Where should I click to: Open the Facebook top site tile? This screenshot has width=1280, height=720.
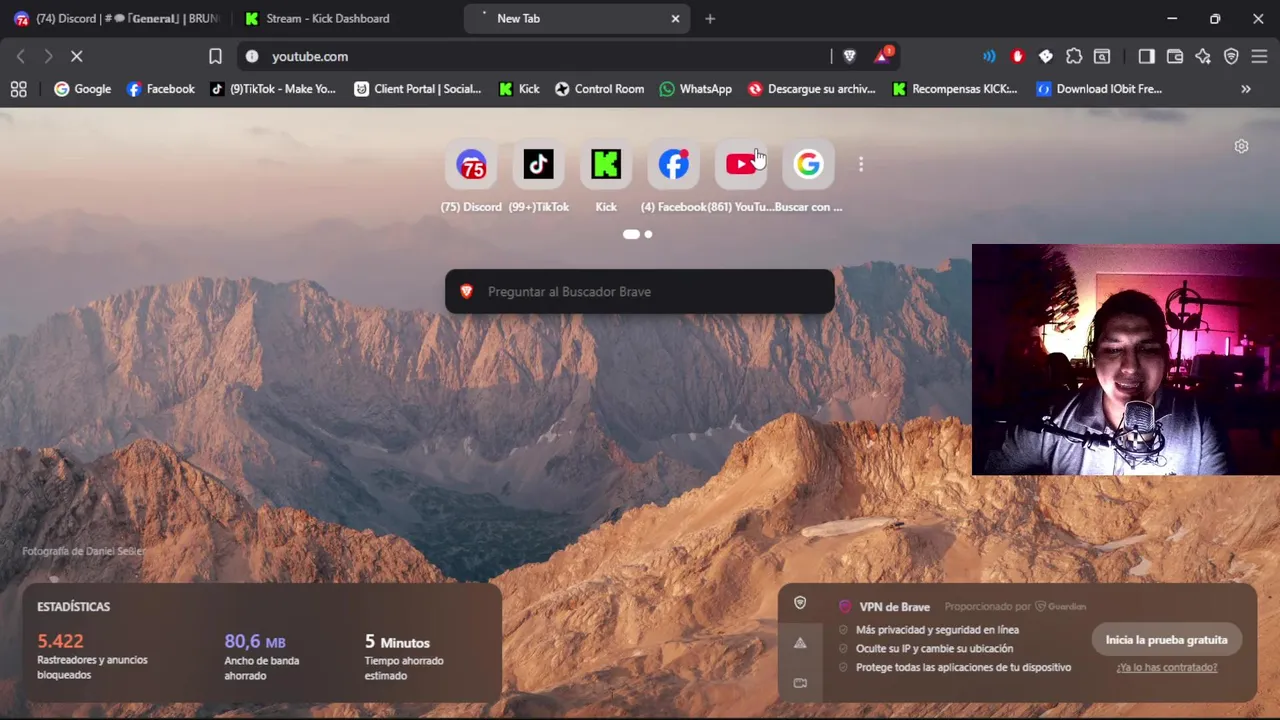[673, 164]
